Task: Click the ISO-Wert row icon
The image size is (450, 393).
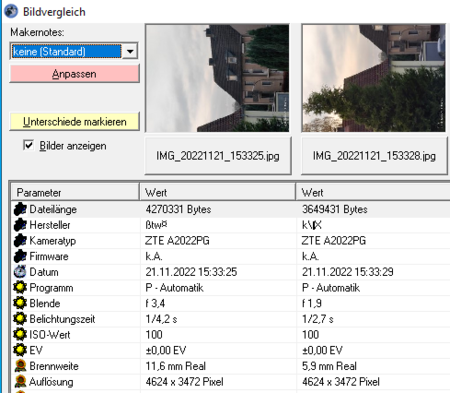Action: tap(20, 334)
